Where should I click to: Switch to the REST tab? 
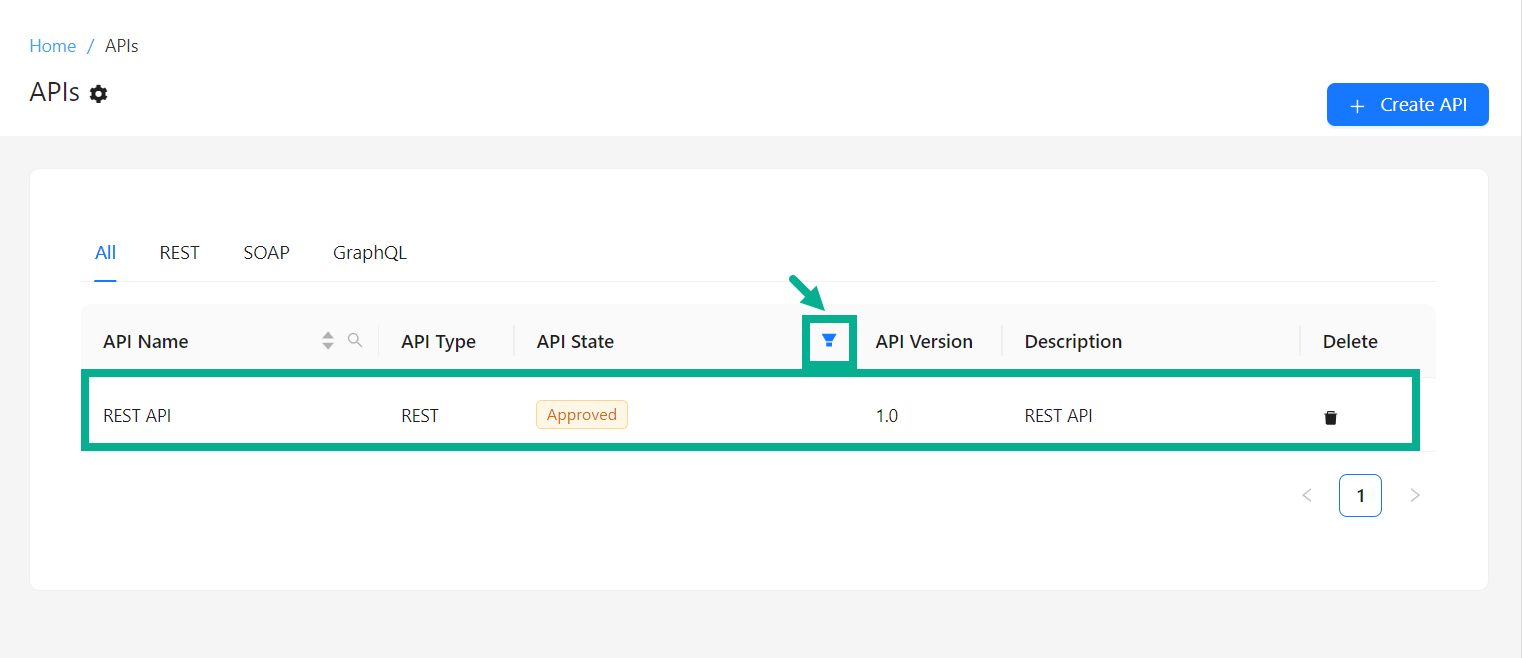coord(179,252)
